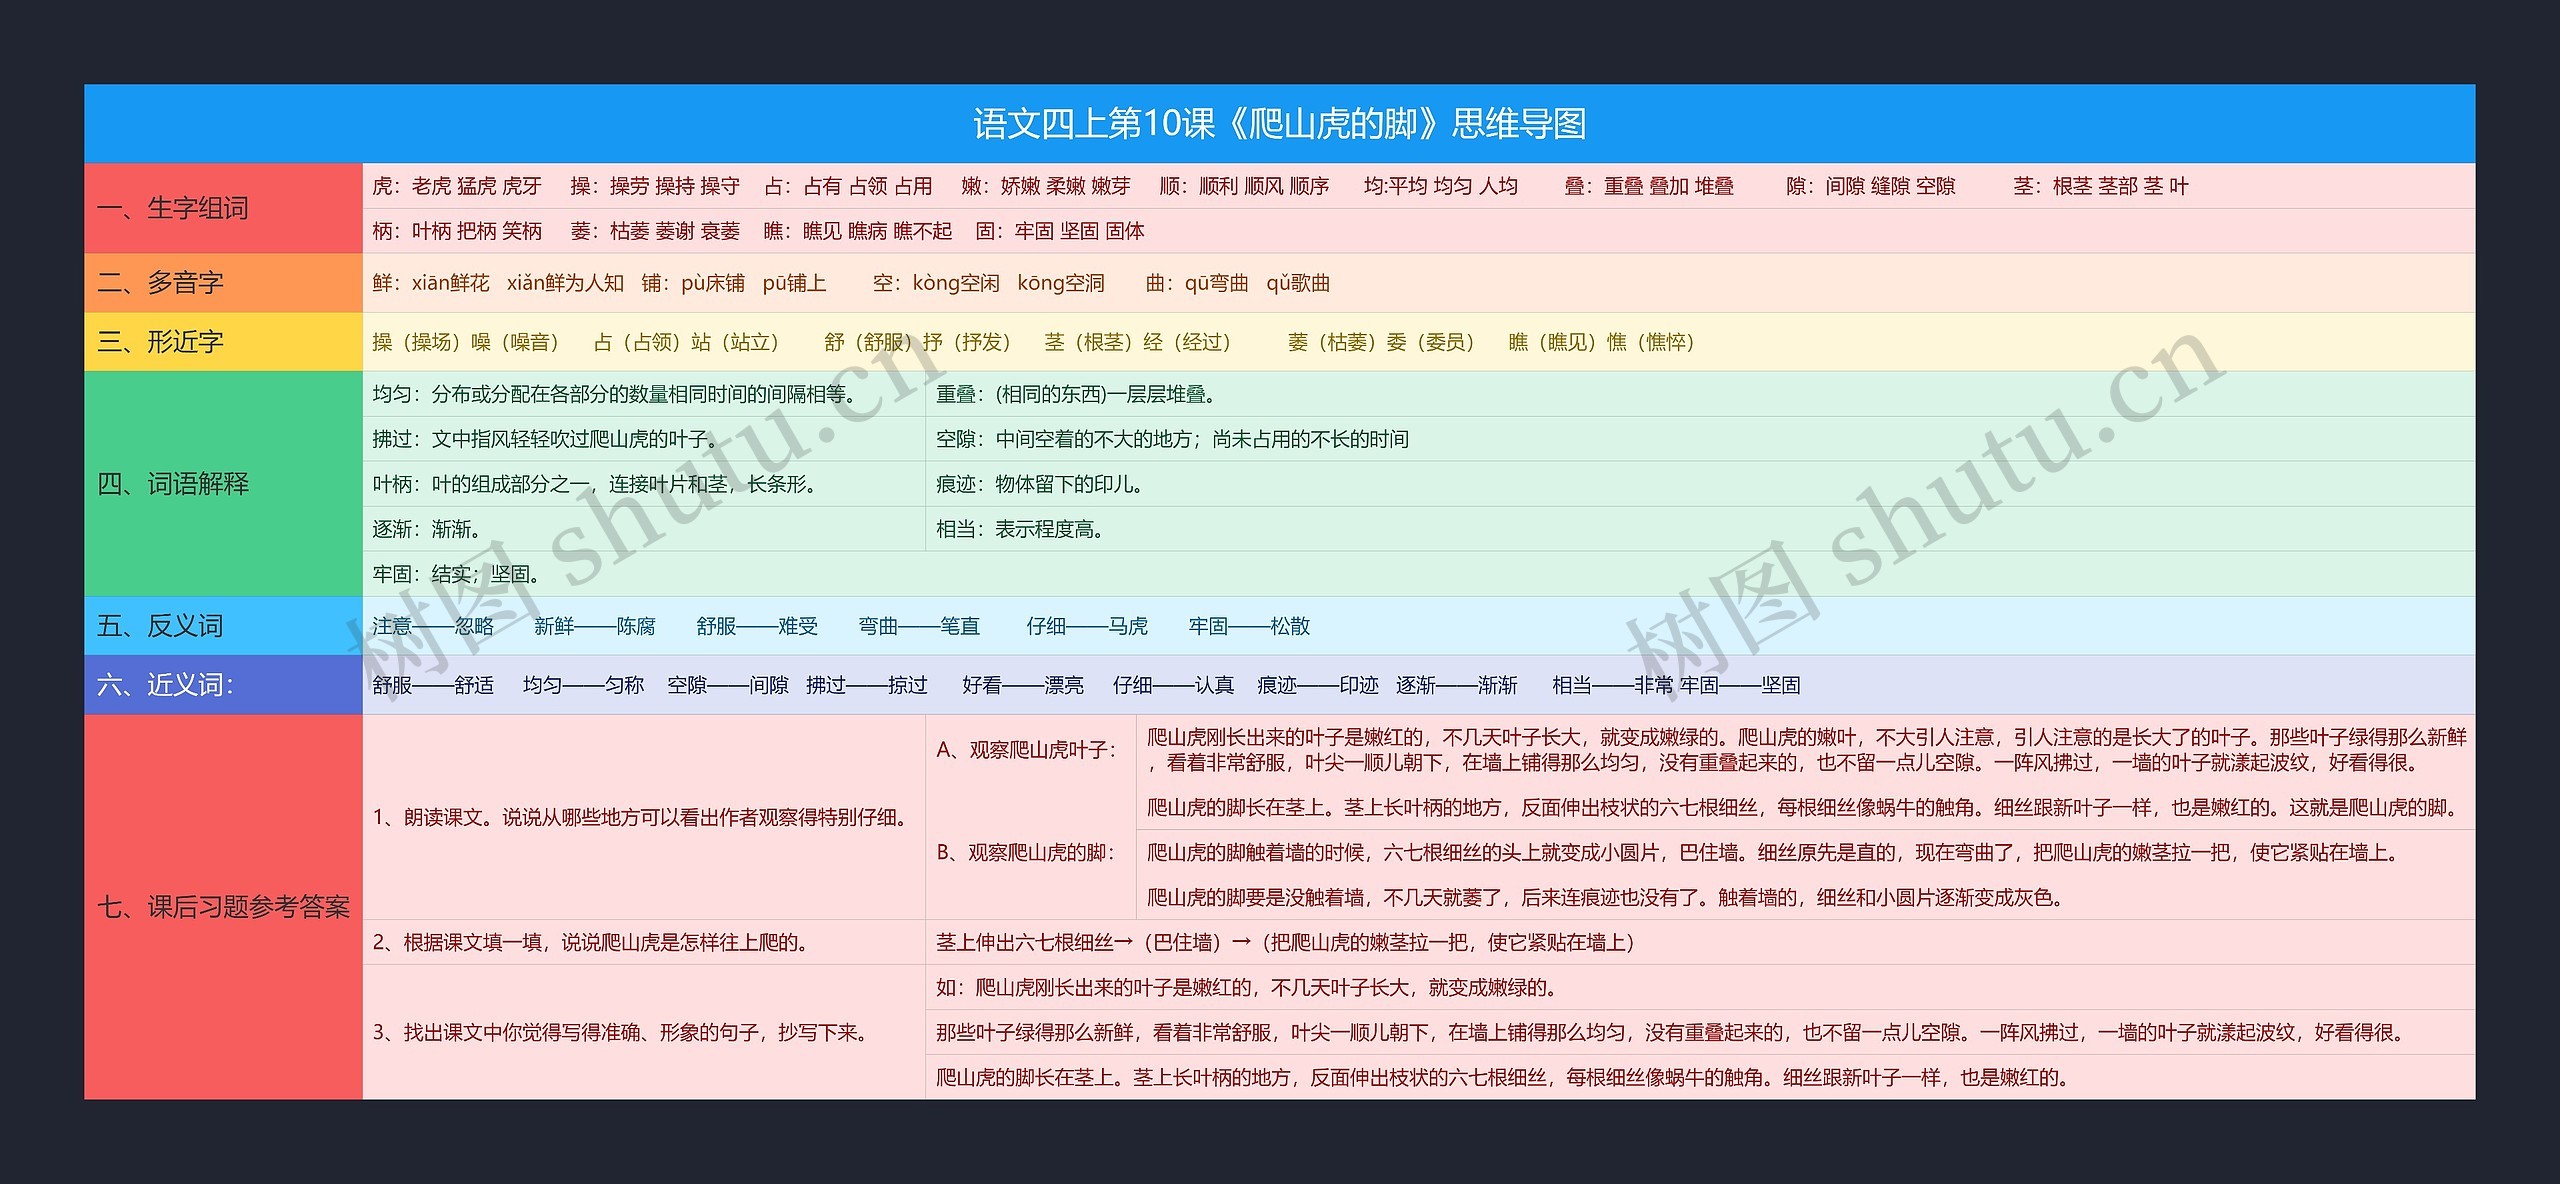Screen dimensions: 2560x1184
Task: Select the 五、反义词 section header
Action: point(223,626)
